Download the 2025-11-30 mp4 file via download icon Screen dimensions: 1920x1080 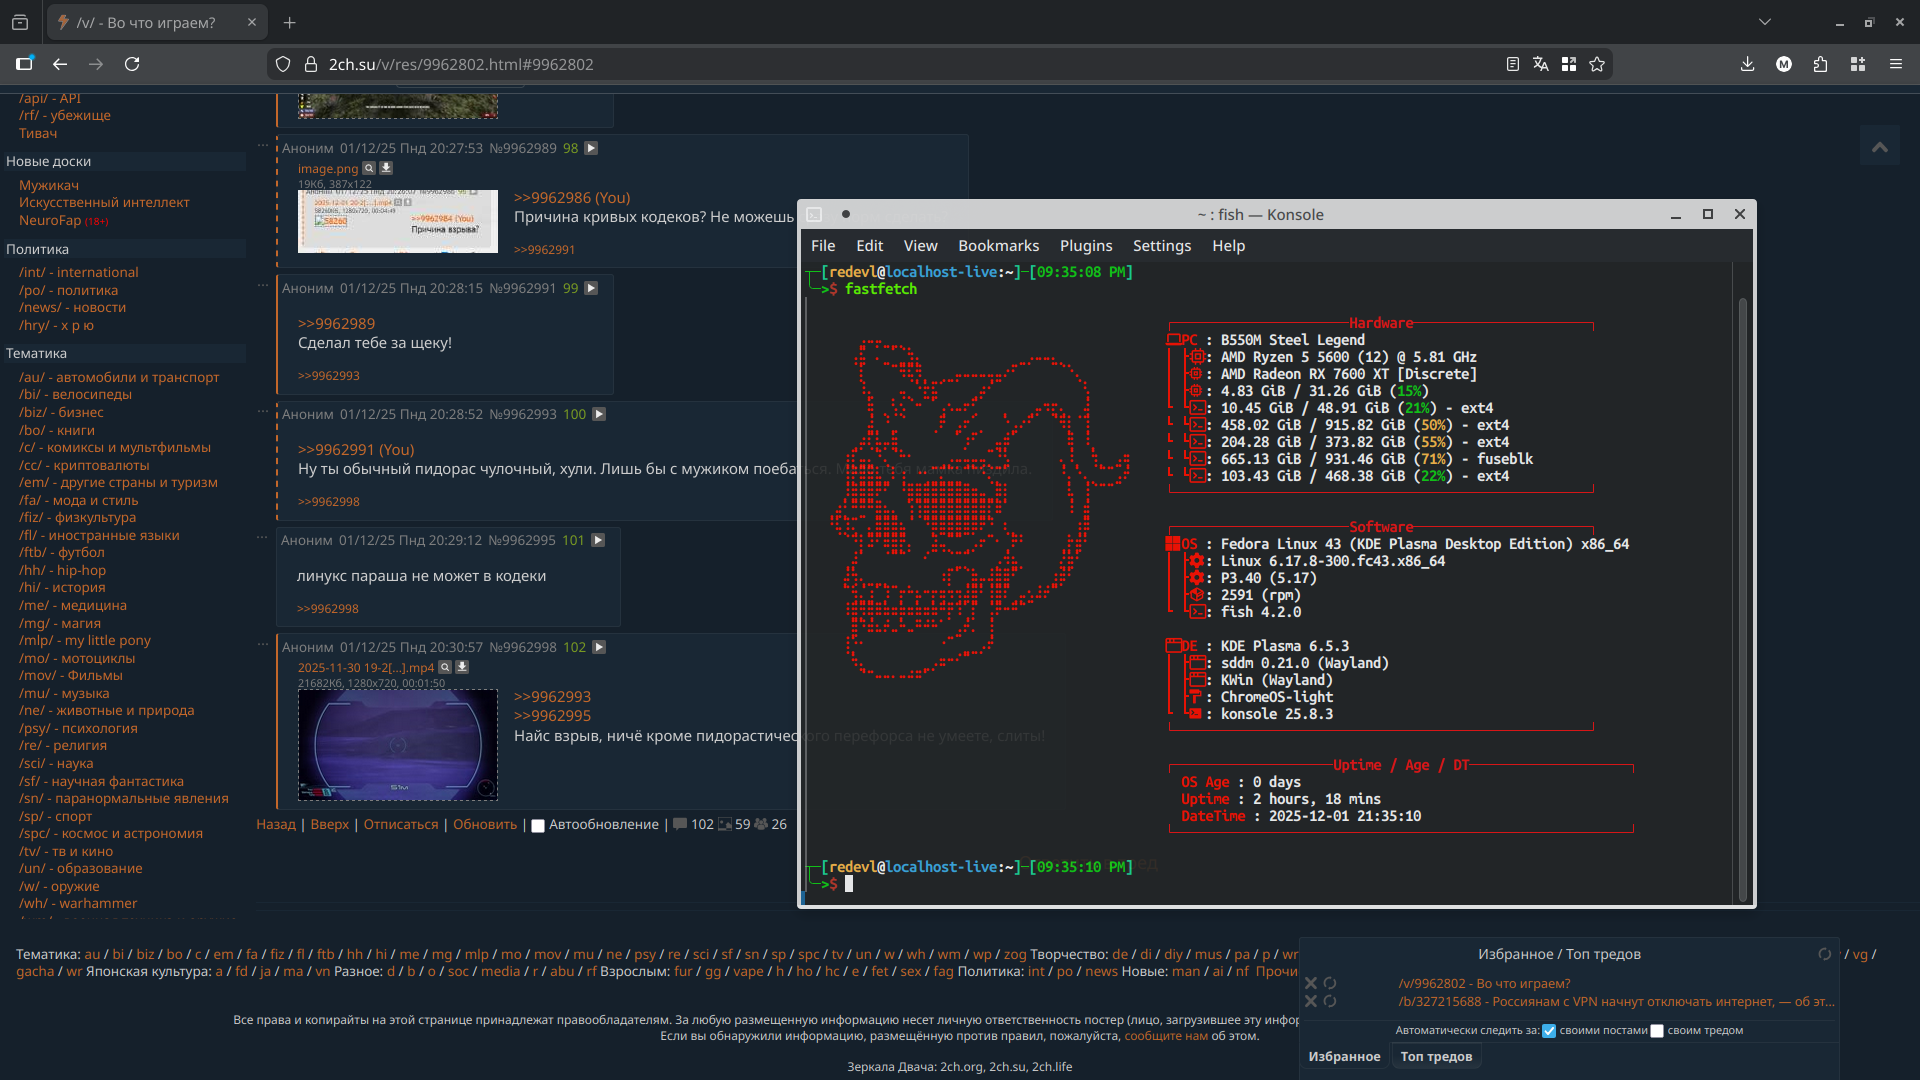462,667
